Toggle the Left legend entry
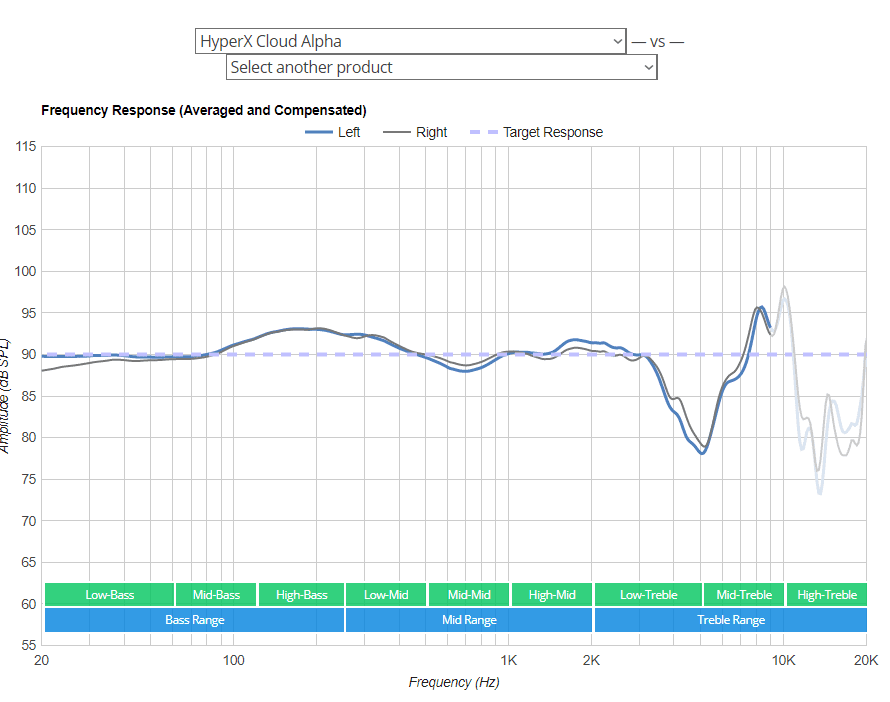Viewport: 890px width, 702px height. [333, 132]
